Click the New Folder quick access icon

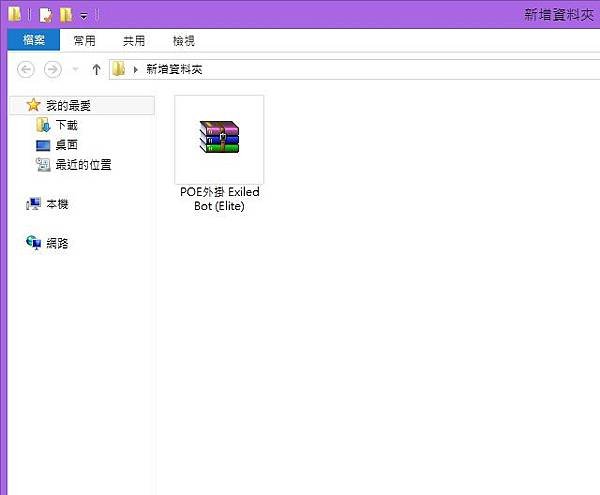66,15
